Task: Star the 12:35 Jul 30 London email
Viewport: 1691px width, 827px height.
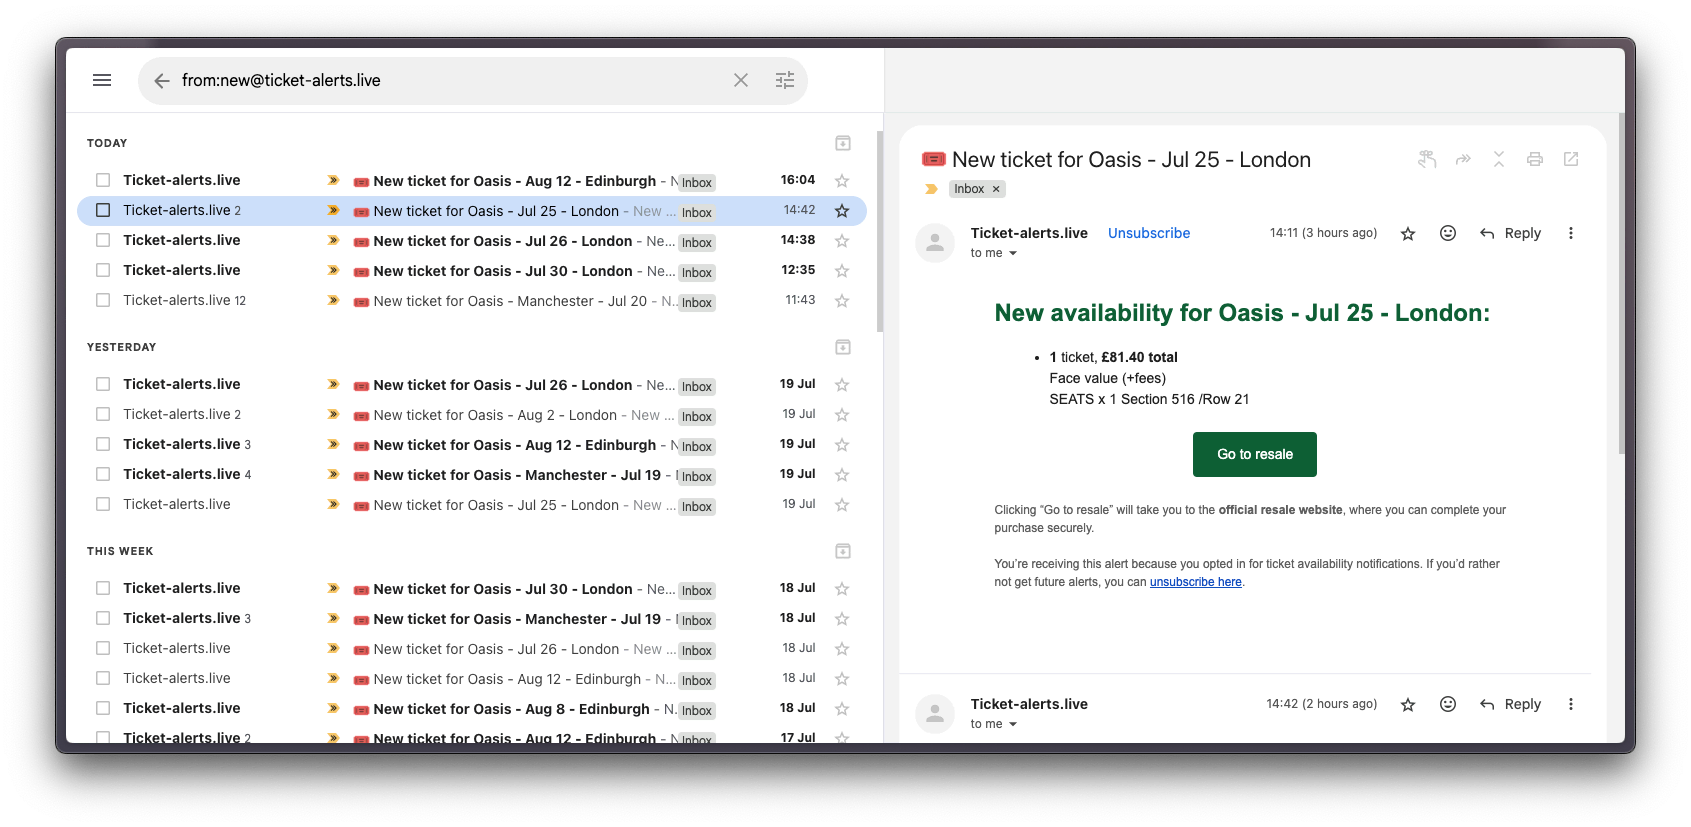Action: pyautogui.click(x=842, y=271)
